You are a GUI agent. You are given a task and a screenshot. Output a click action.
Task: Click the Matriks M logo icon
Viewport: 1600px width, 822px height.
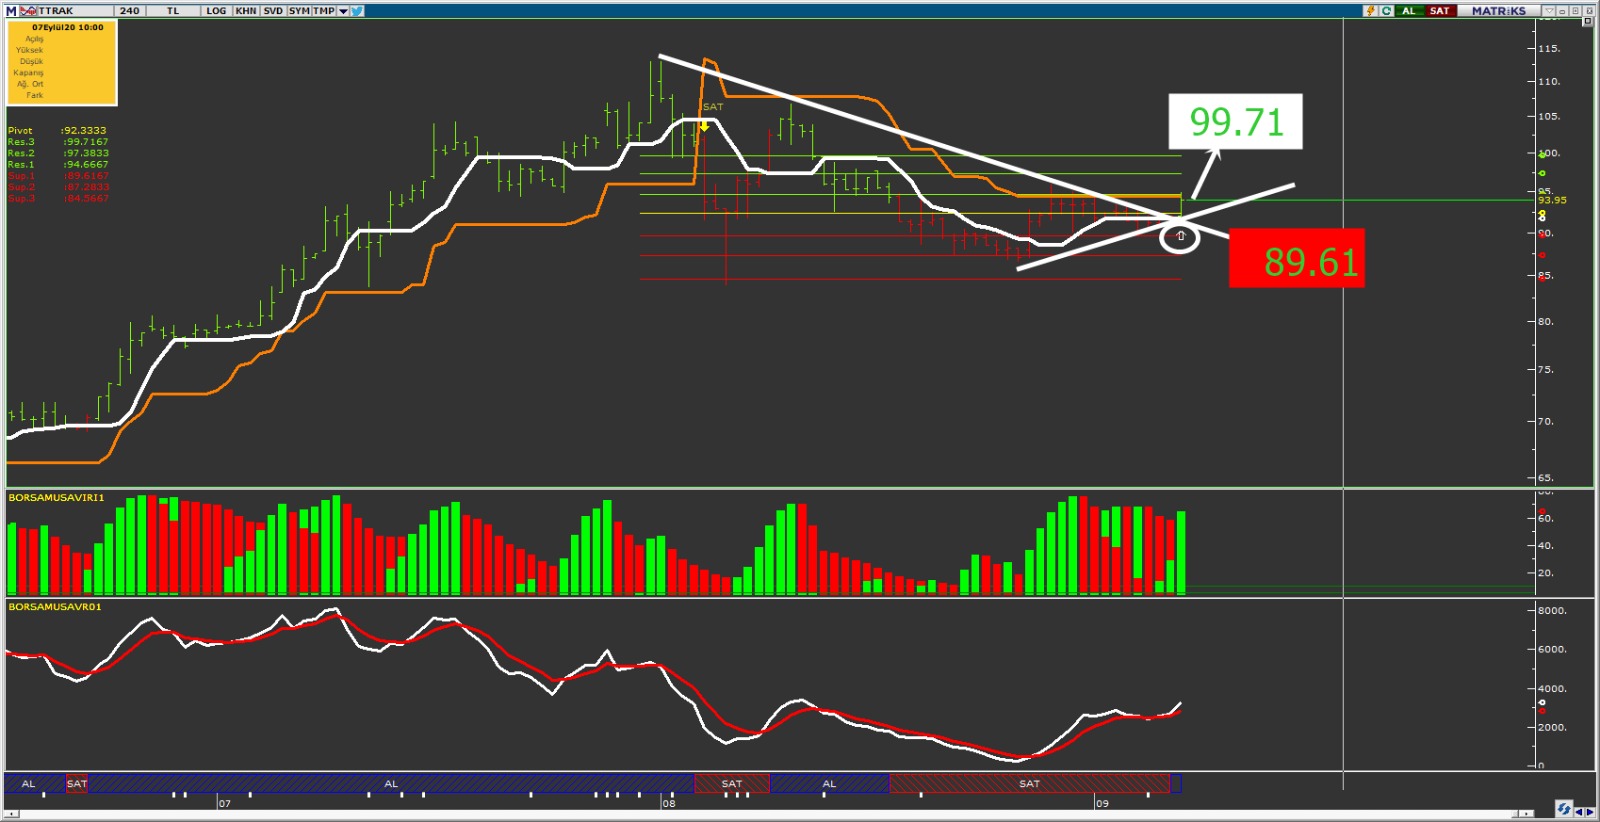tap(11, 11)
